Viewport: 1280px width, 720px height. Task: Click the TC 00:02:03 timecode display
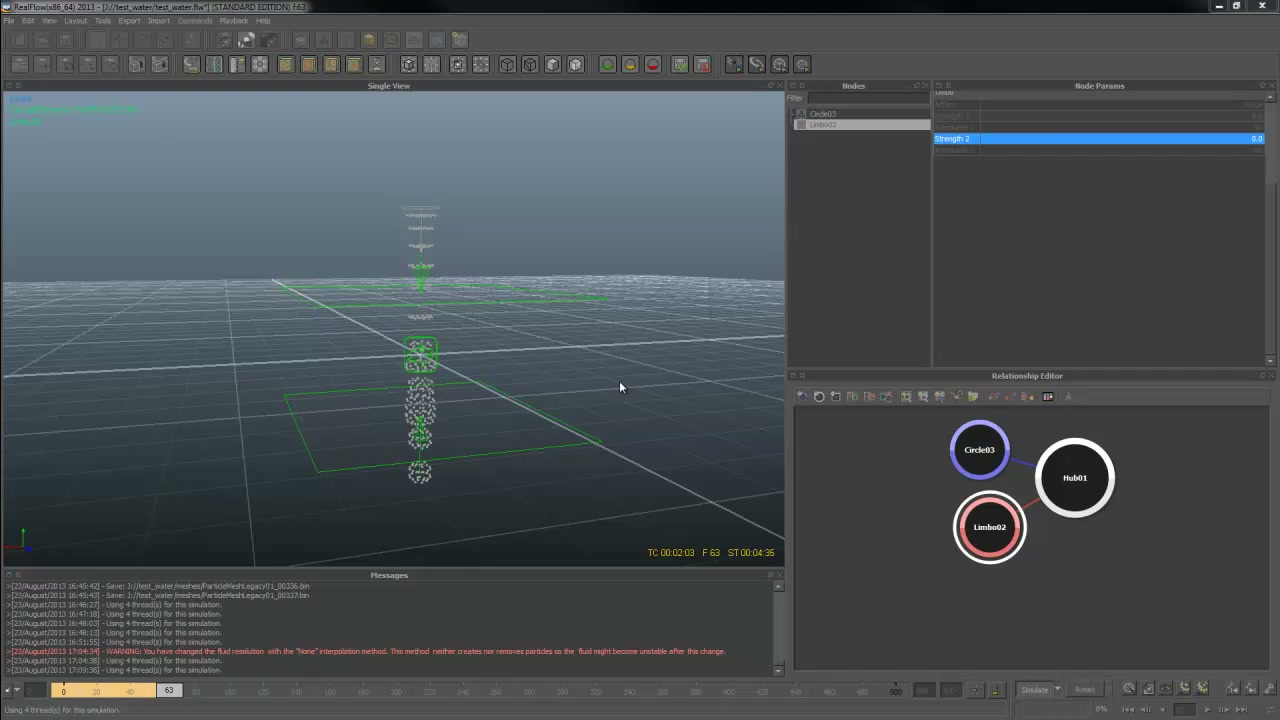(x=670, y=553)
